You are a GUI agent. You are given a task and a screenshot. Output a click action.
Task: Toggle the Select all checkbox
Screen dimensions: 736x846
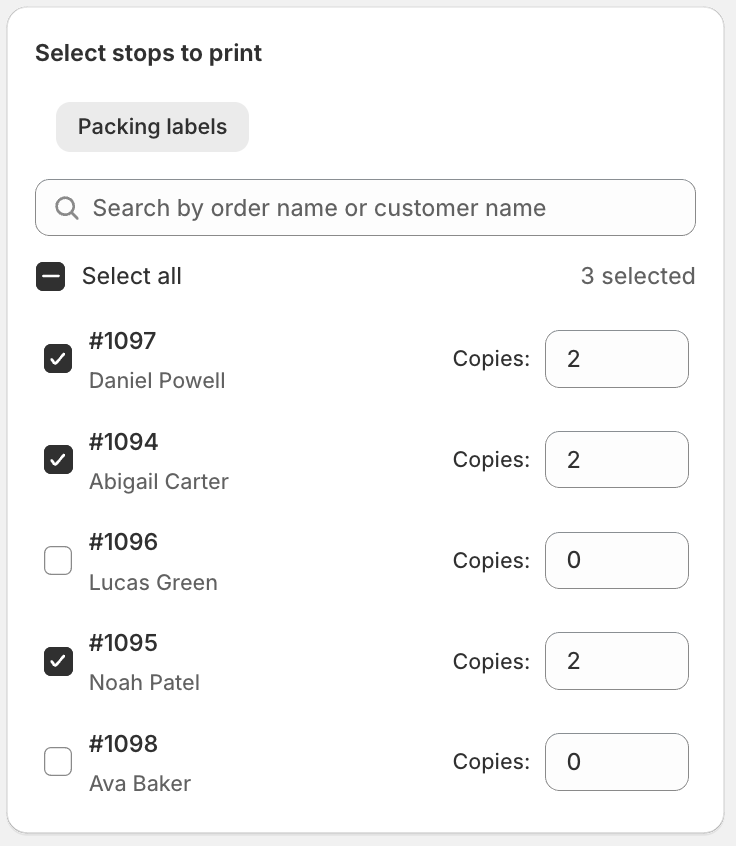click(51, 276)
